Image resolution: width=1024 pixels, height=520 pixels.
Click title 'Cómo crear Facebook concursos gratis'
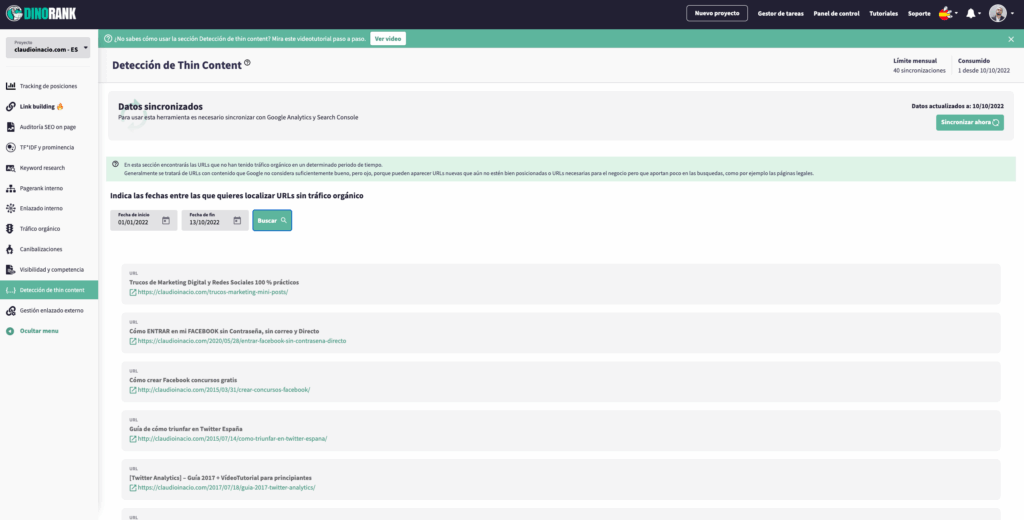(183, 380)
